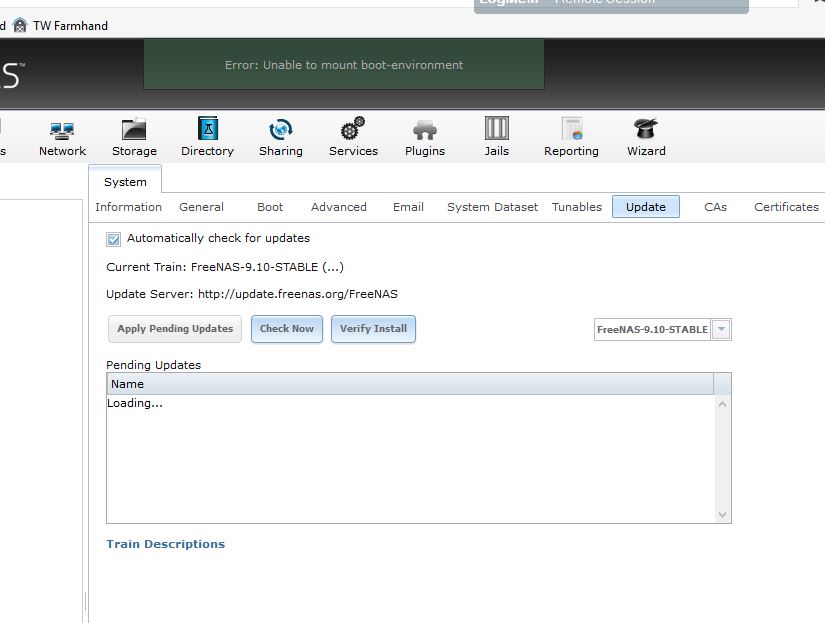The image size is (825, 623).
Task: Click the Check Now button
Action: click(x=287, y=329)
